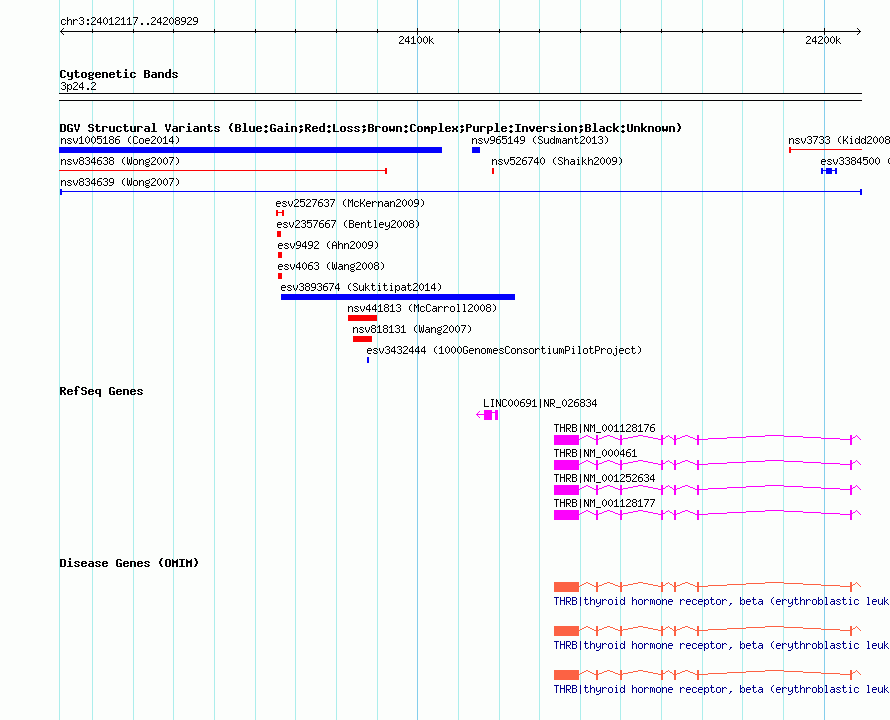Click the nsv834639 (Wong2007) label
This screenshot has width=890, height=720.
click(120, 182)
